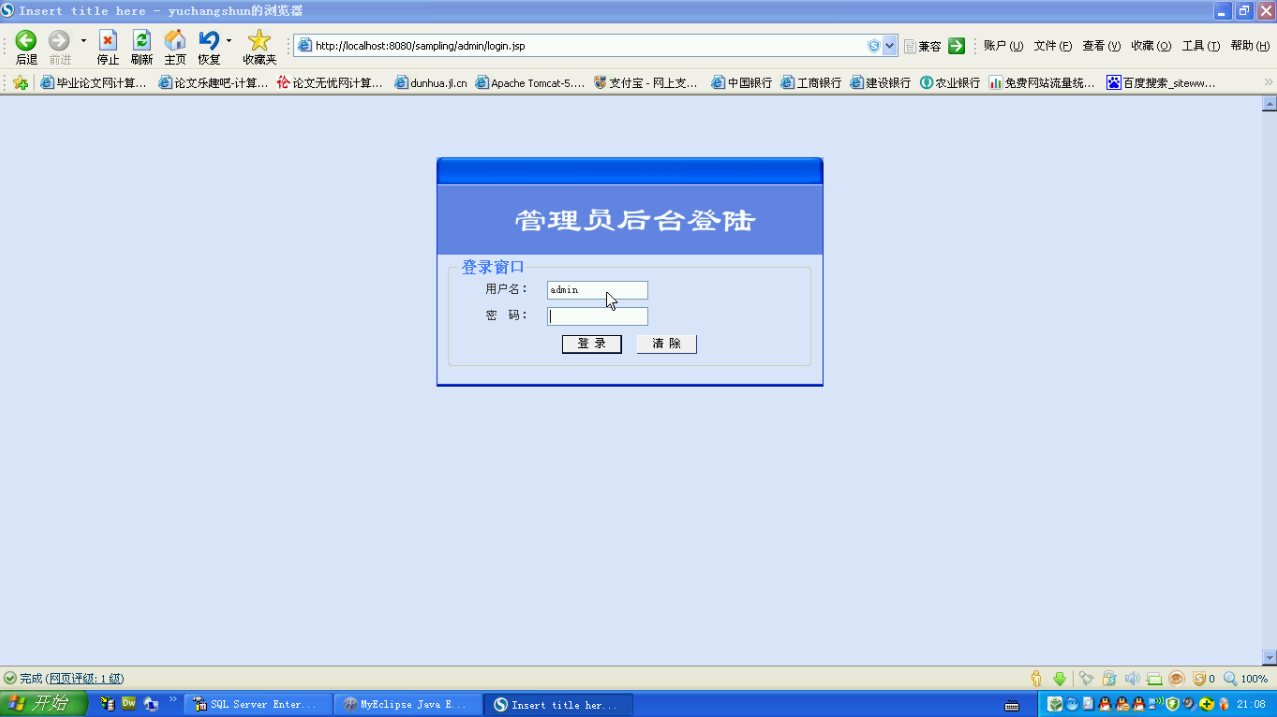The width and height of the screenshot is (1277, 717).
Task: Open the 毕业论文网计算 bookmark
Action: (93, 83)
